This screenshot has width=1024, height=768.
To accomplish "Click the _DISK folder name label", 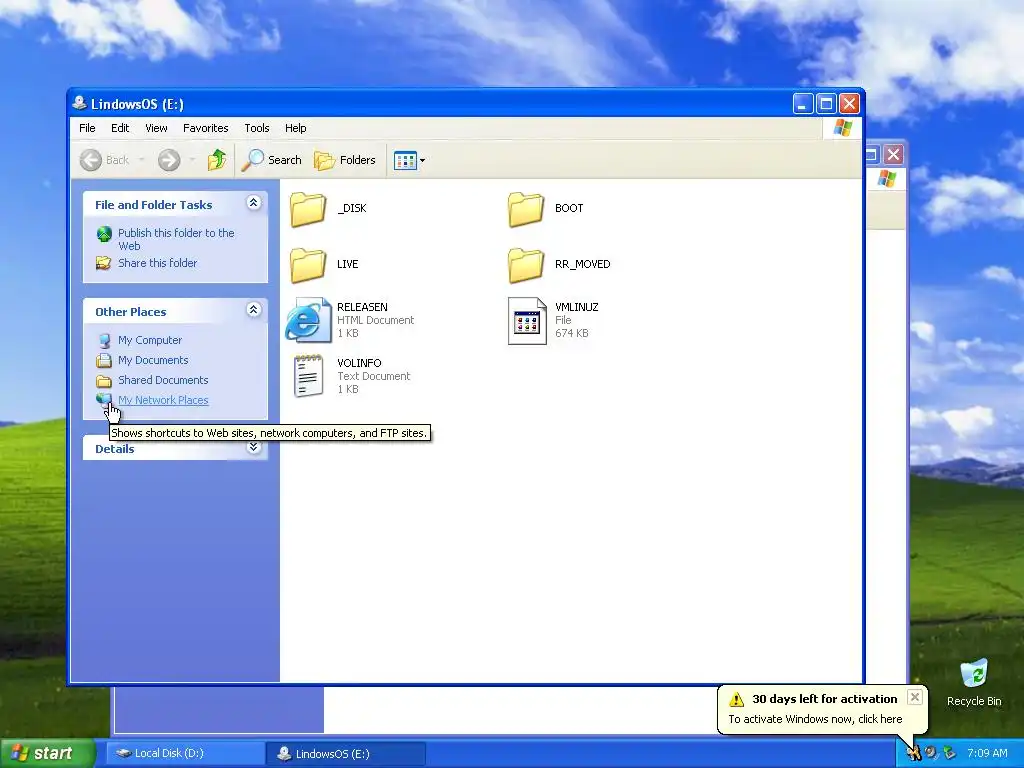I will point(352,208).
